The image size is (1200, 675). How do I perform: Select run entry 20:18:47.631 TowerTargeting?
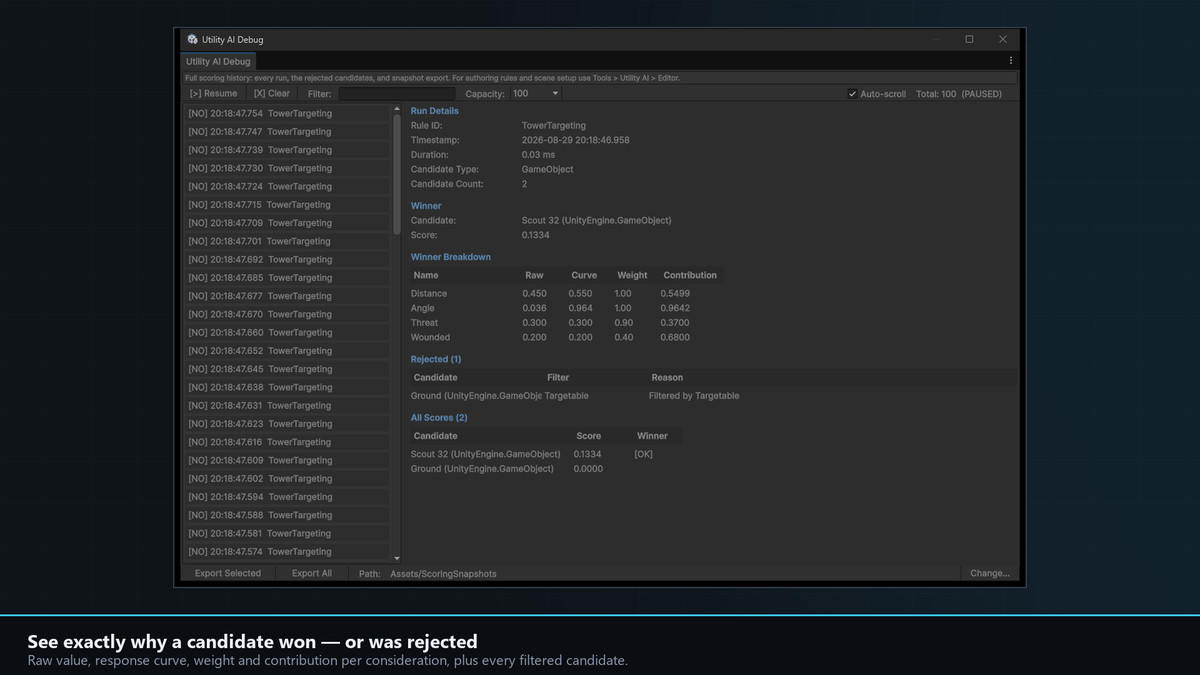tap(287, 405)
